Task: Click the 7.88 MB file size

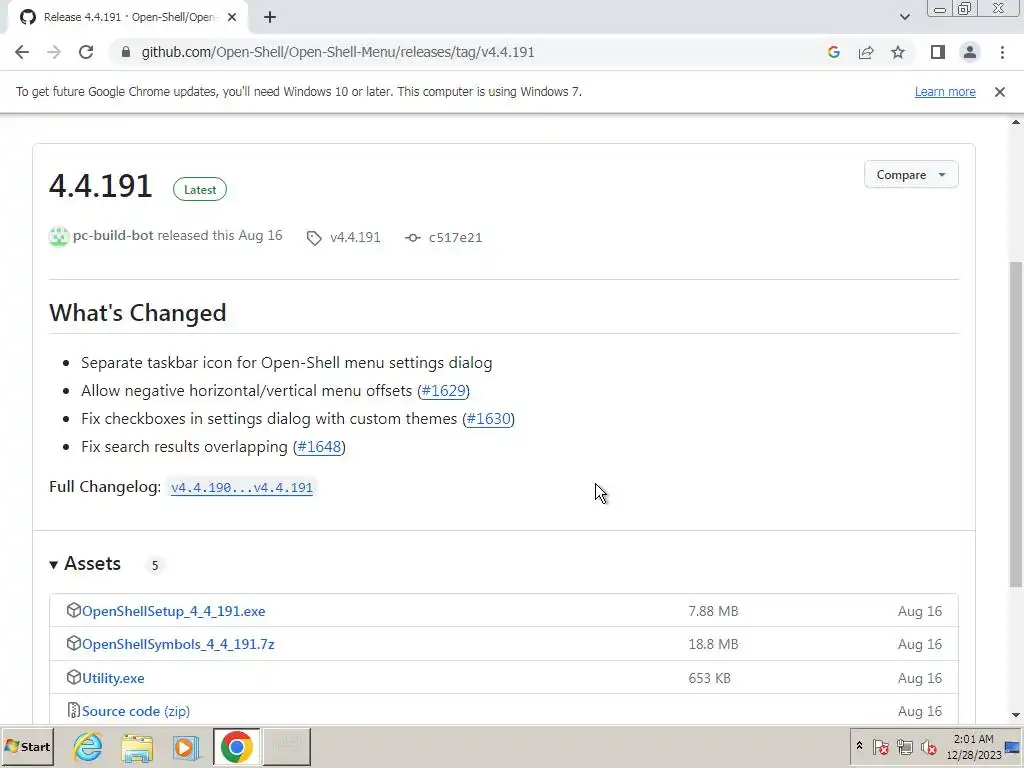Action: 713,611
